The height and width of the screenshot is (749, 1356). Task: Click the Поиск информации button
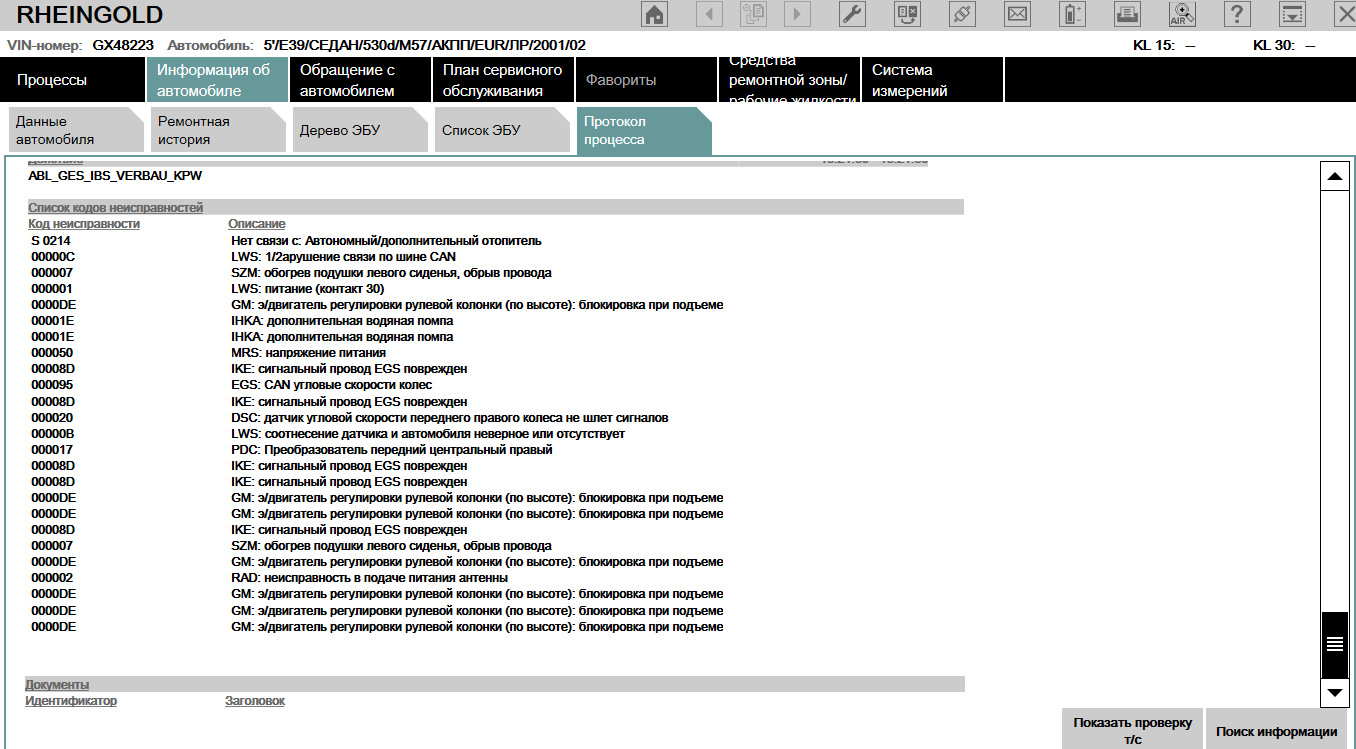click(1277, 731)
